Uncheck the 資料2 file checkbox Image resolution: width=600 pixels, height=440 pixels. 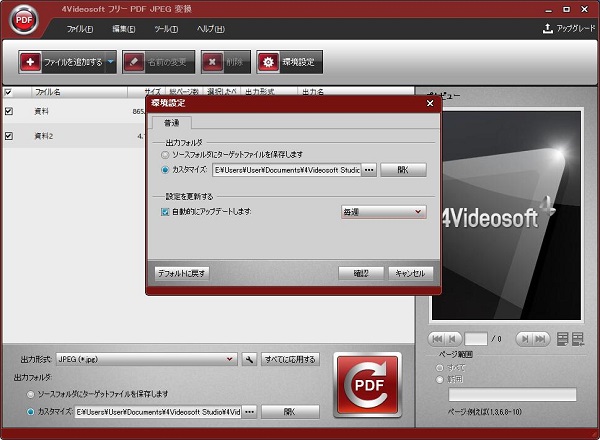[9, 135]
